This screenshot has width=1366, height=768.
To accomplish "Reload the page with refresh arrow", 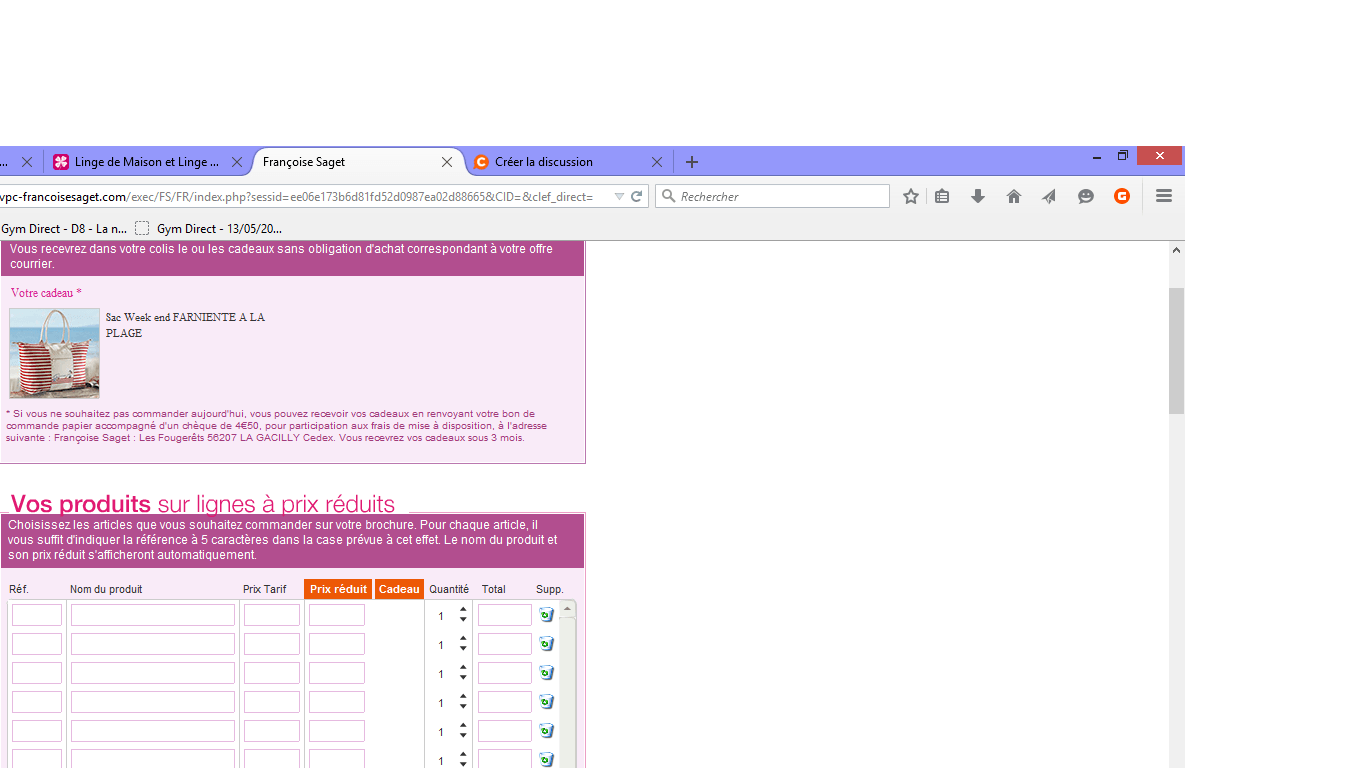I will coord(636,197).
